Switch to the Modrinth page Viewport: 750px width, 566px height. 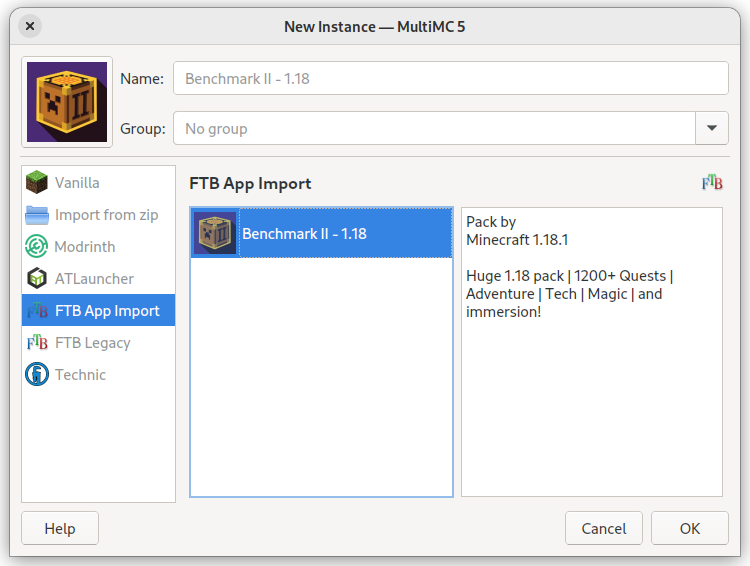click(x=99, y=246)
